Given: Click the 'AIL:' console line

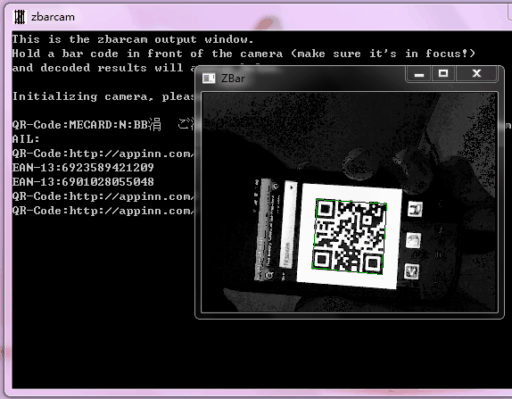Looking at the screenshot, I should click(x=26, y=139).
